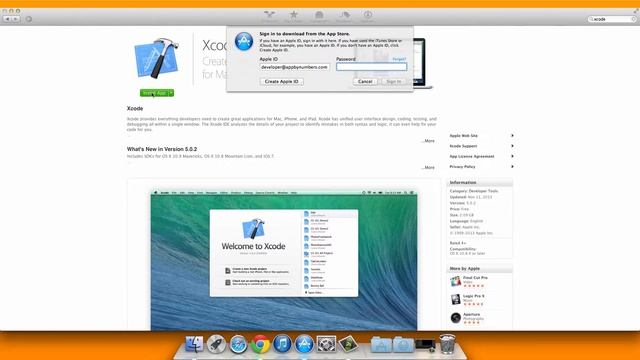The width and height of the screenshot is (640, 360).
Task: Click the Create Apple ID button
Action: pyautogui.click(x=282, y=82)
